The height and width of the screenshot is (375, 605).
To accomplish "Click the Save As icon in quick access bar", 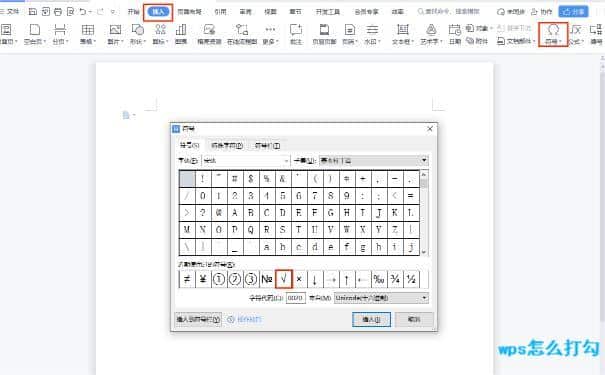I will tap(46, 12).
